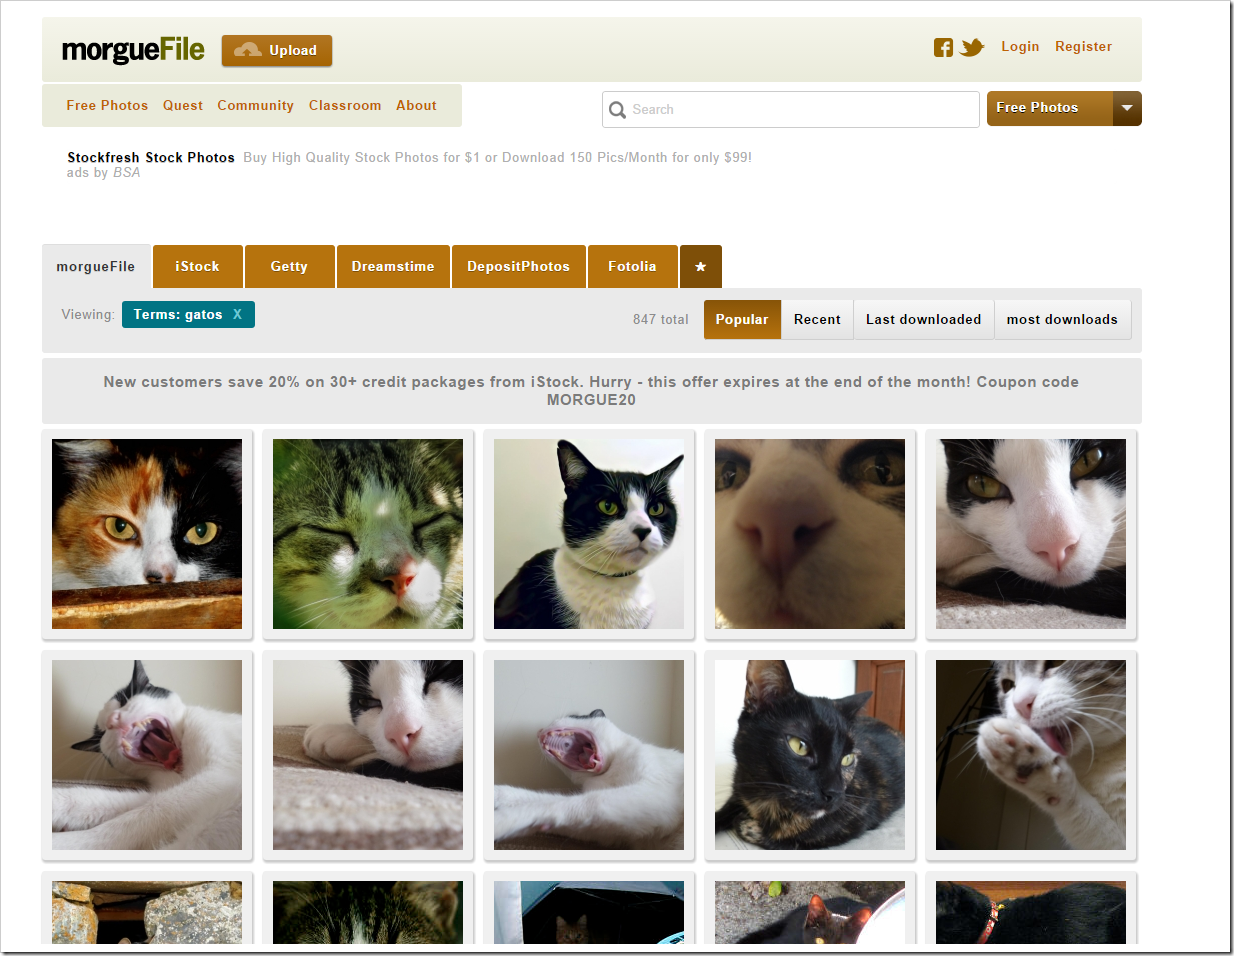This screenshot has width=1234, height=956.
Task: Click the 'Viewing:' label
Action: point(88,314)
